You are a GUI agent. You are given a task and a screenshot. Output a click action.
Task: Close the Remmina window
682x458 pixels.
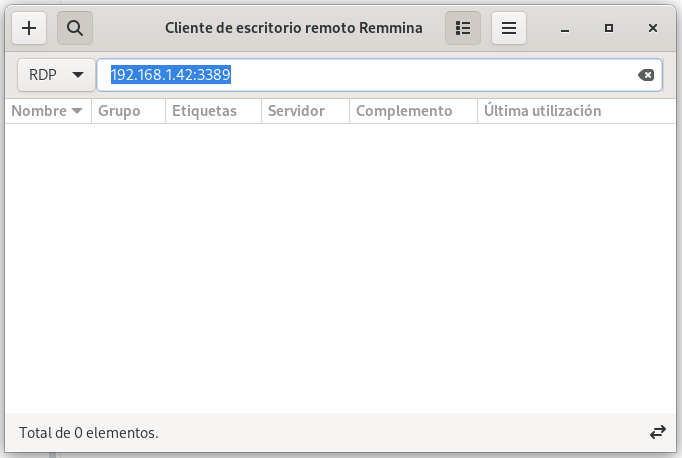[x=652, y=29]
